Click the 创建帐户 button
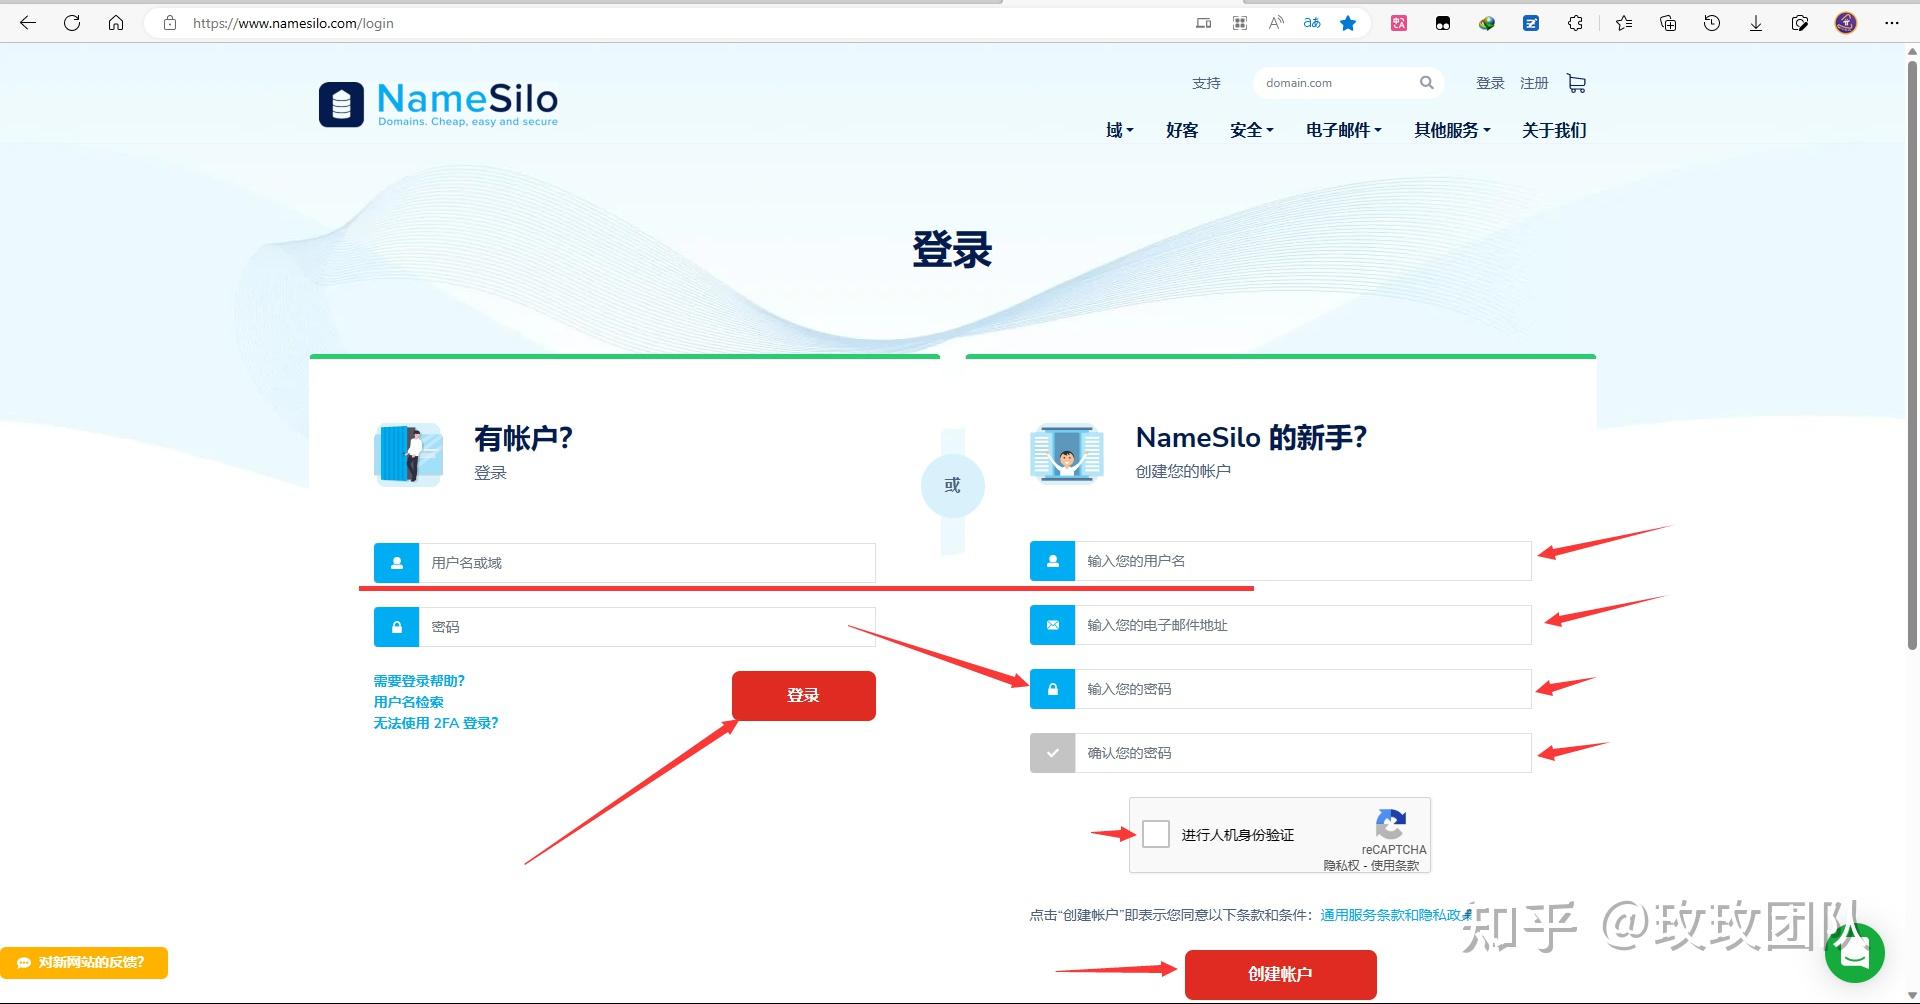The height and width of the screenshot is (1004, 1920). click(1280, 973)
